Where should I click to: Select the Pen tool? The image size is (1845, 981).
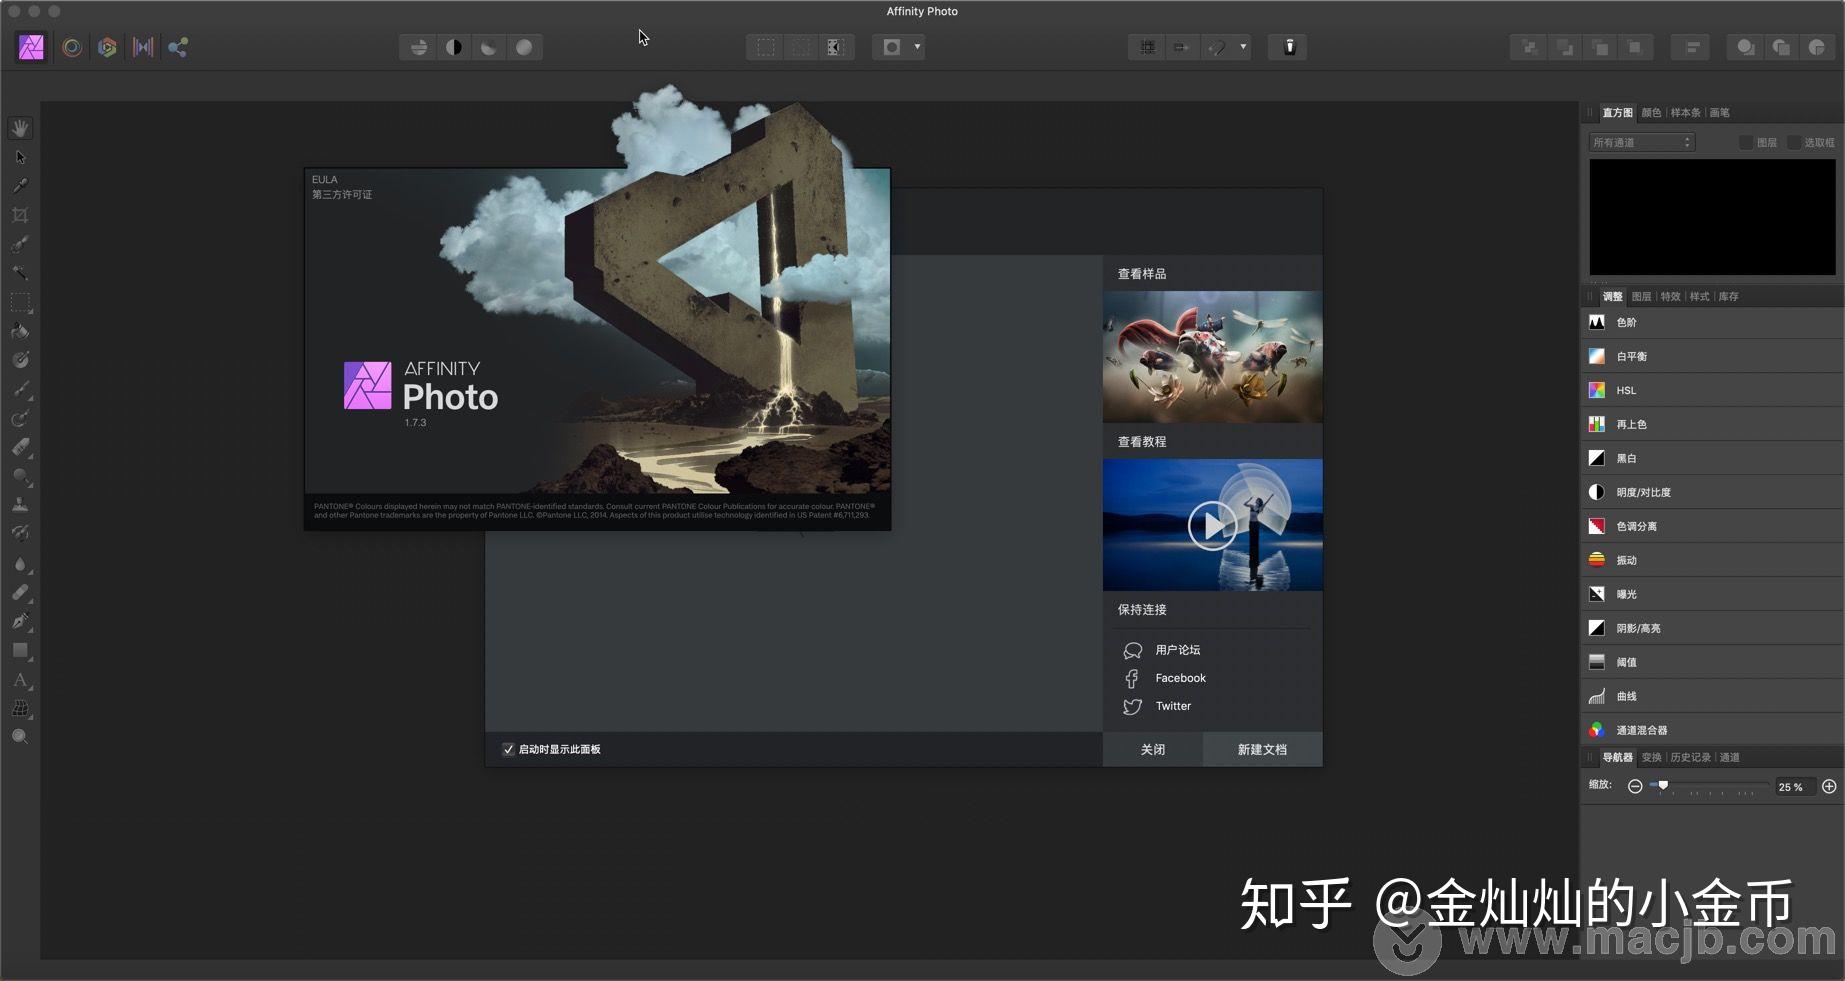(x=20, y=621)
